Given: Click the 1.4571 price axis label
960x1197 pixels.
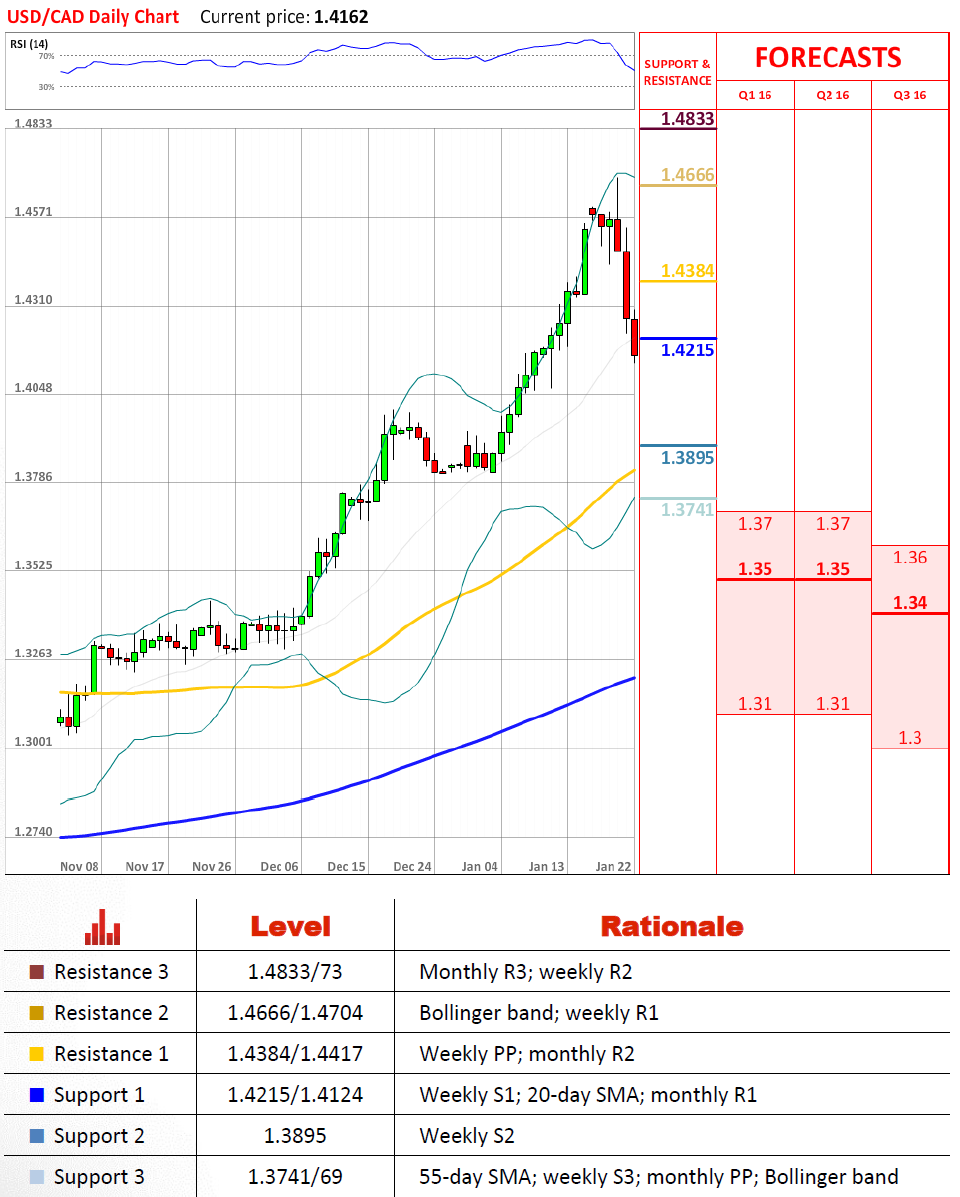Looking at the screenshot, I should pos(34,212).
